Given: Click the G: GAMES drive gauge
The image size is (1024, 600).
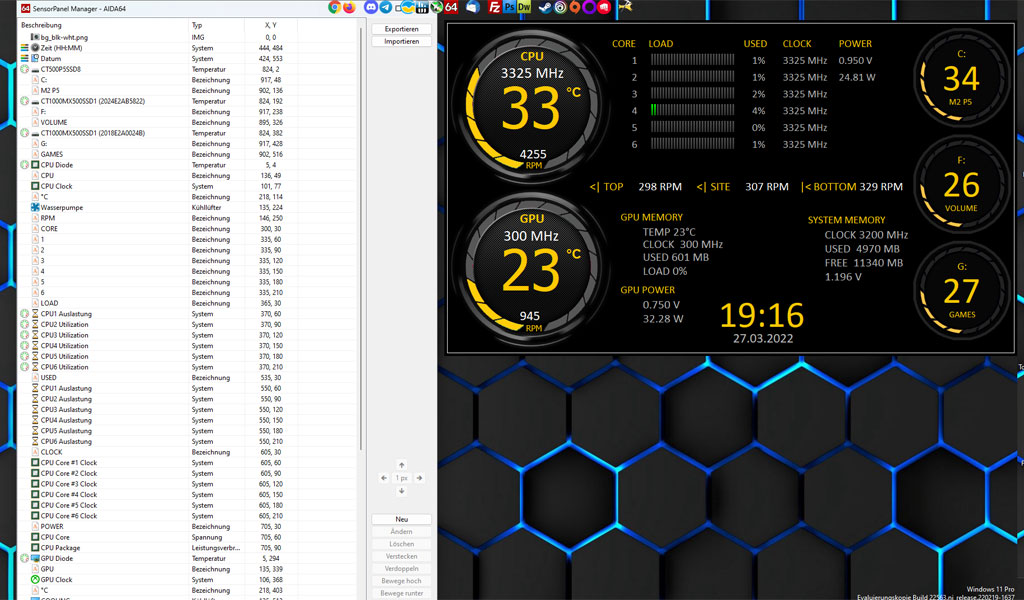Looking at the screenshot, I should click(961, 291).
